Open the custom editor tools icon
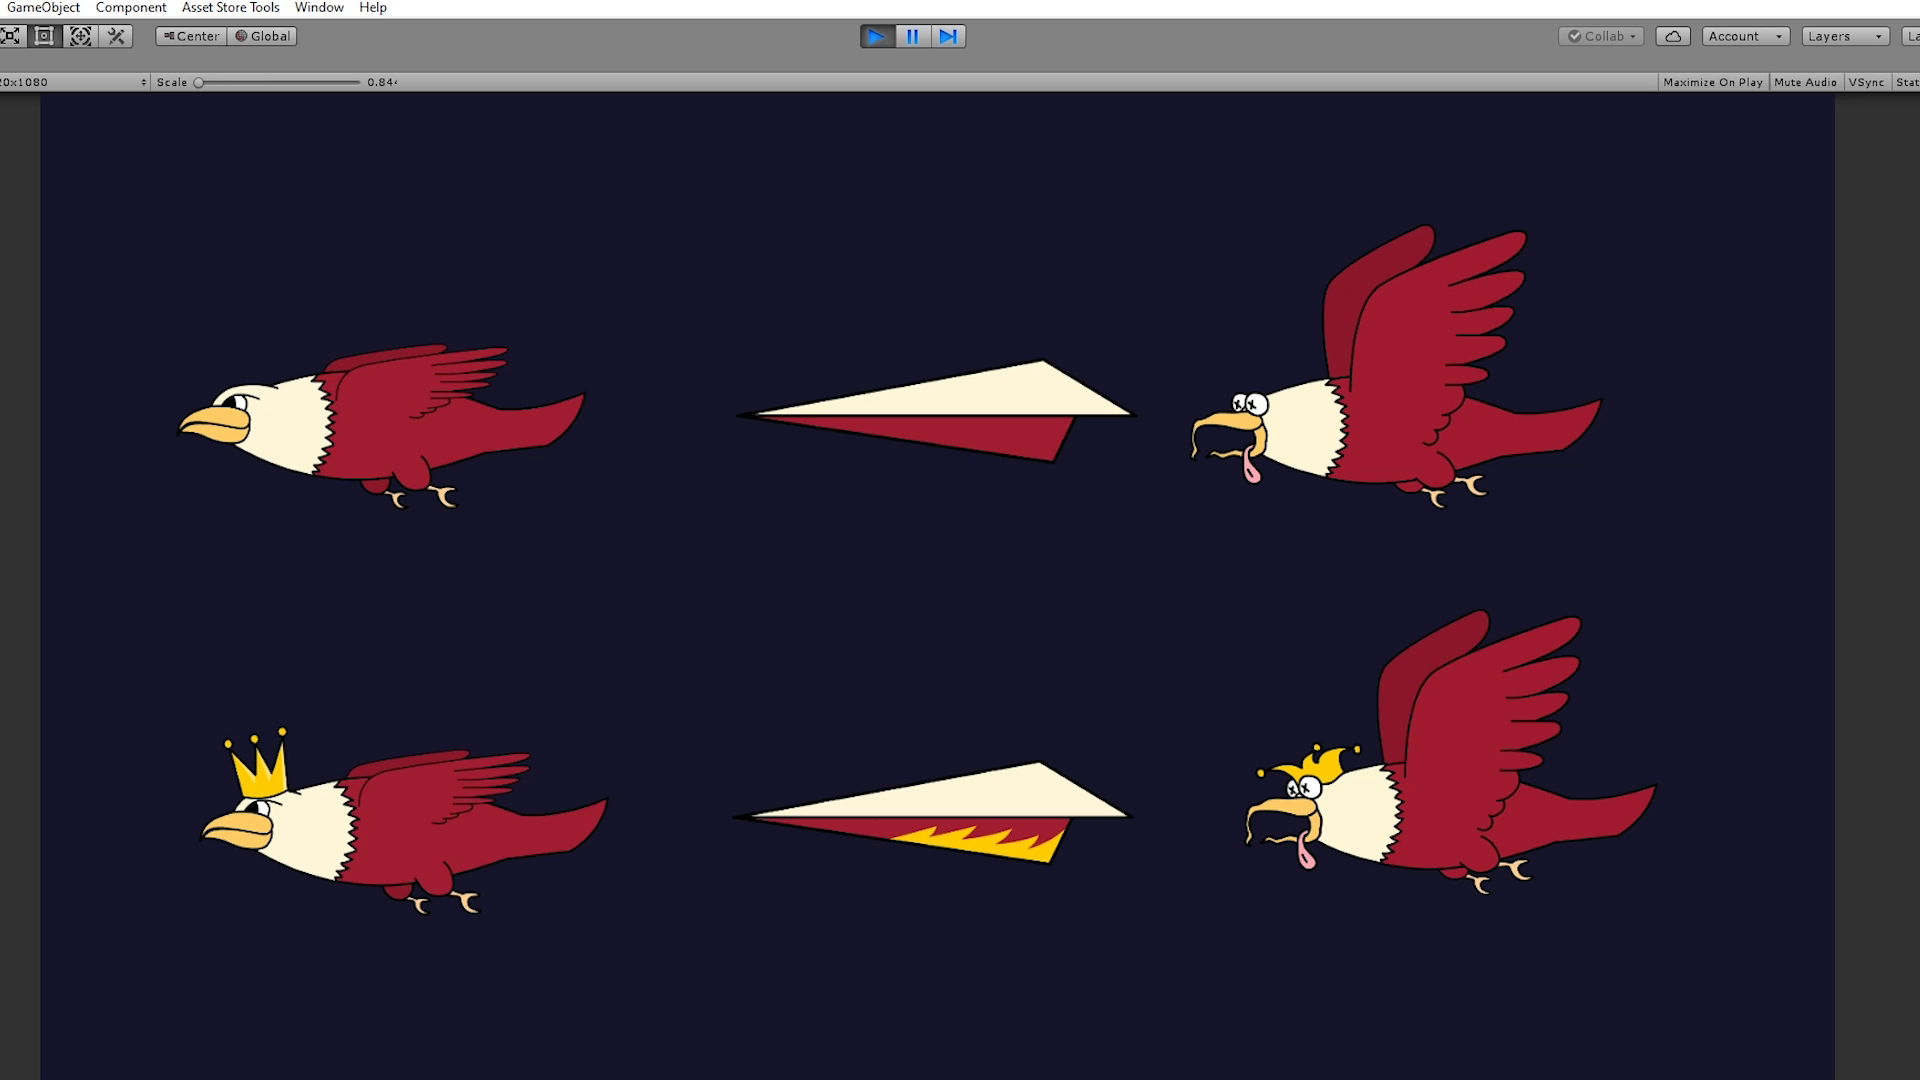 tap(116, 36)
